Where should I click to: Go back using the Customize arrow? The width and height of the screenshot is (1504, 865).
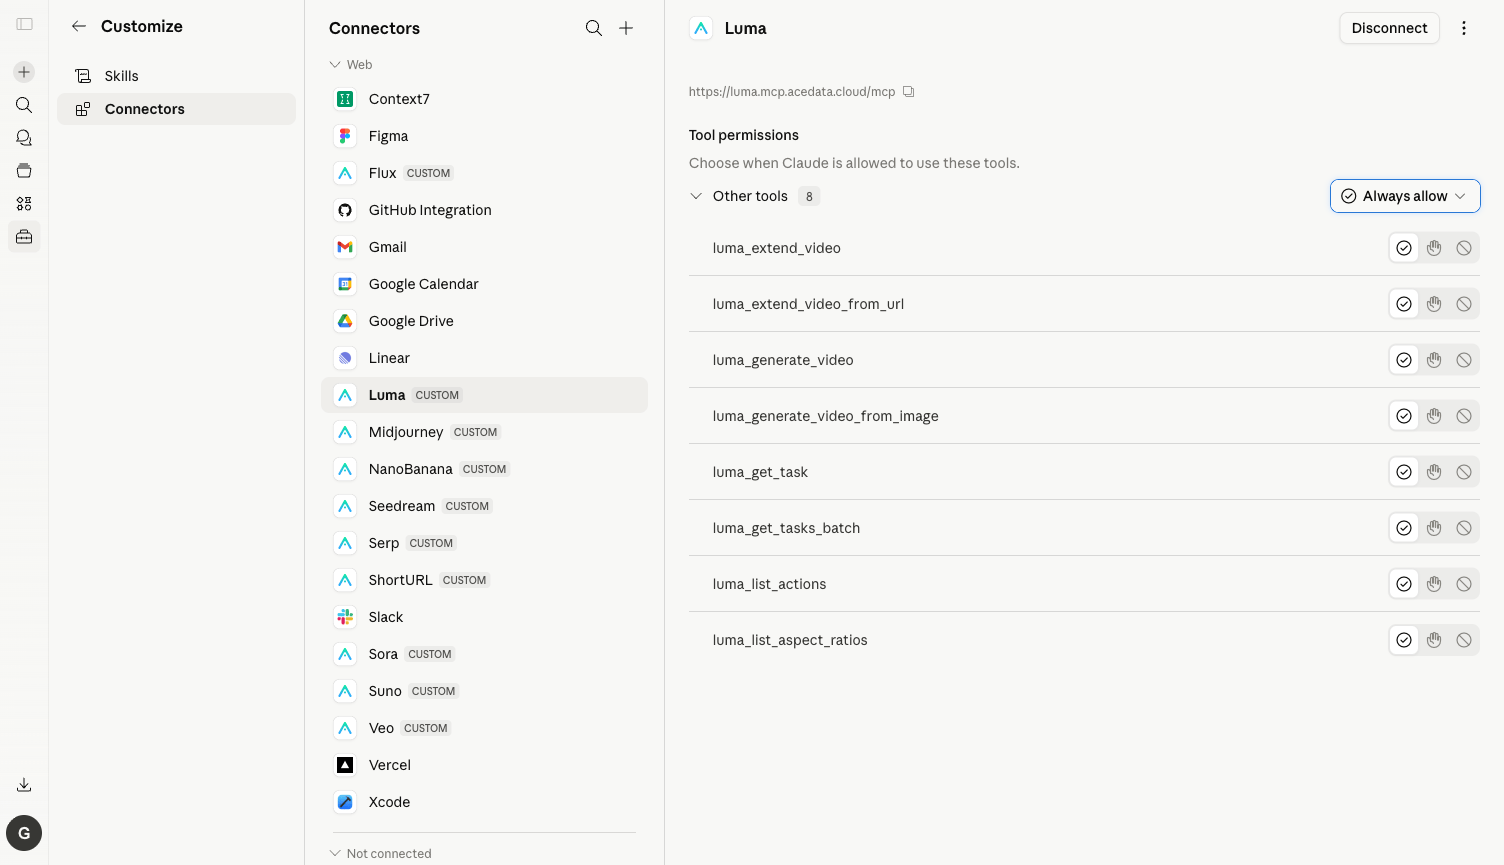(x=79, y=26)
